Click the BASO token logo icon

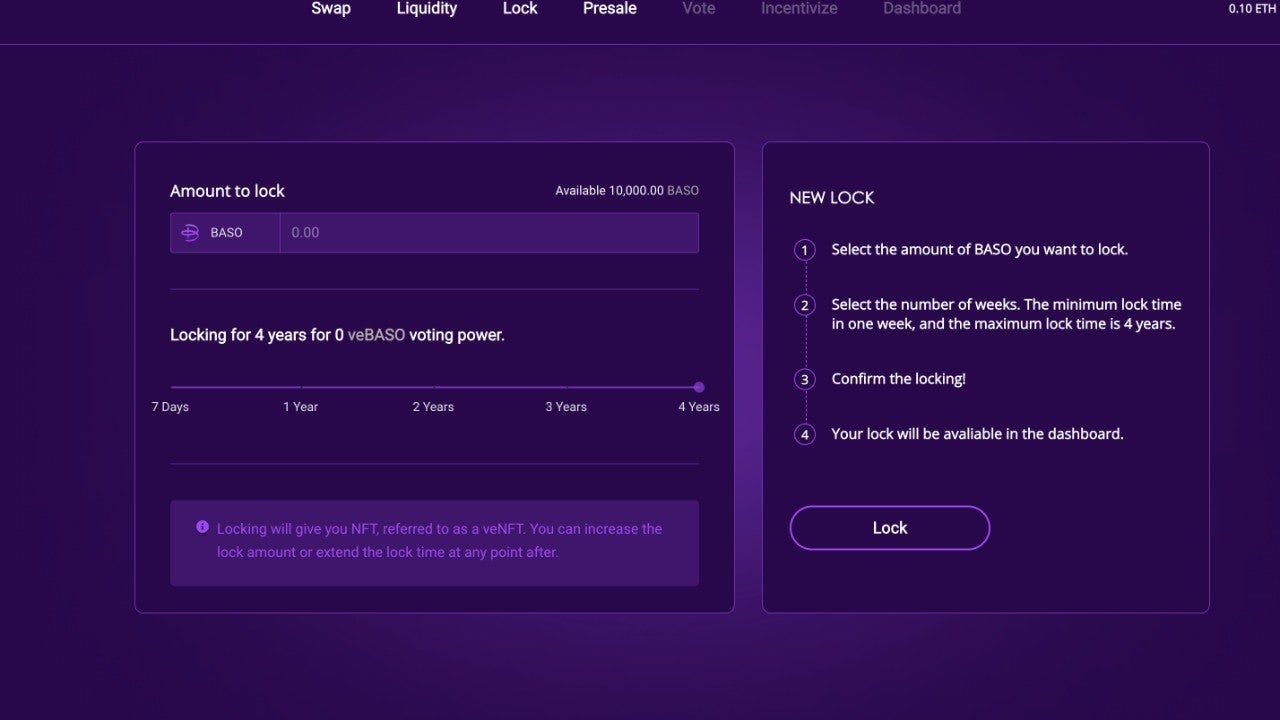[190, 233]
